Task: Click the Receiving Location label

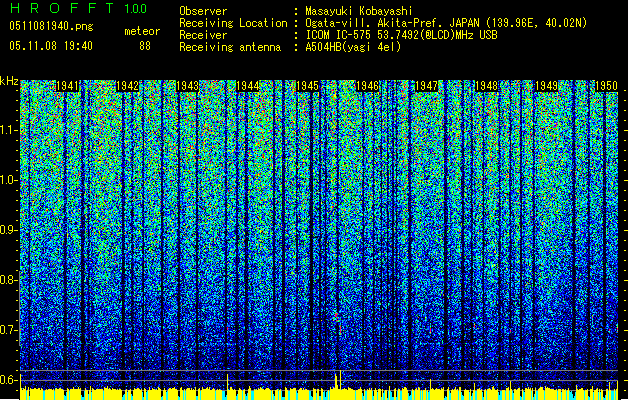Action: point(233,23)
